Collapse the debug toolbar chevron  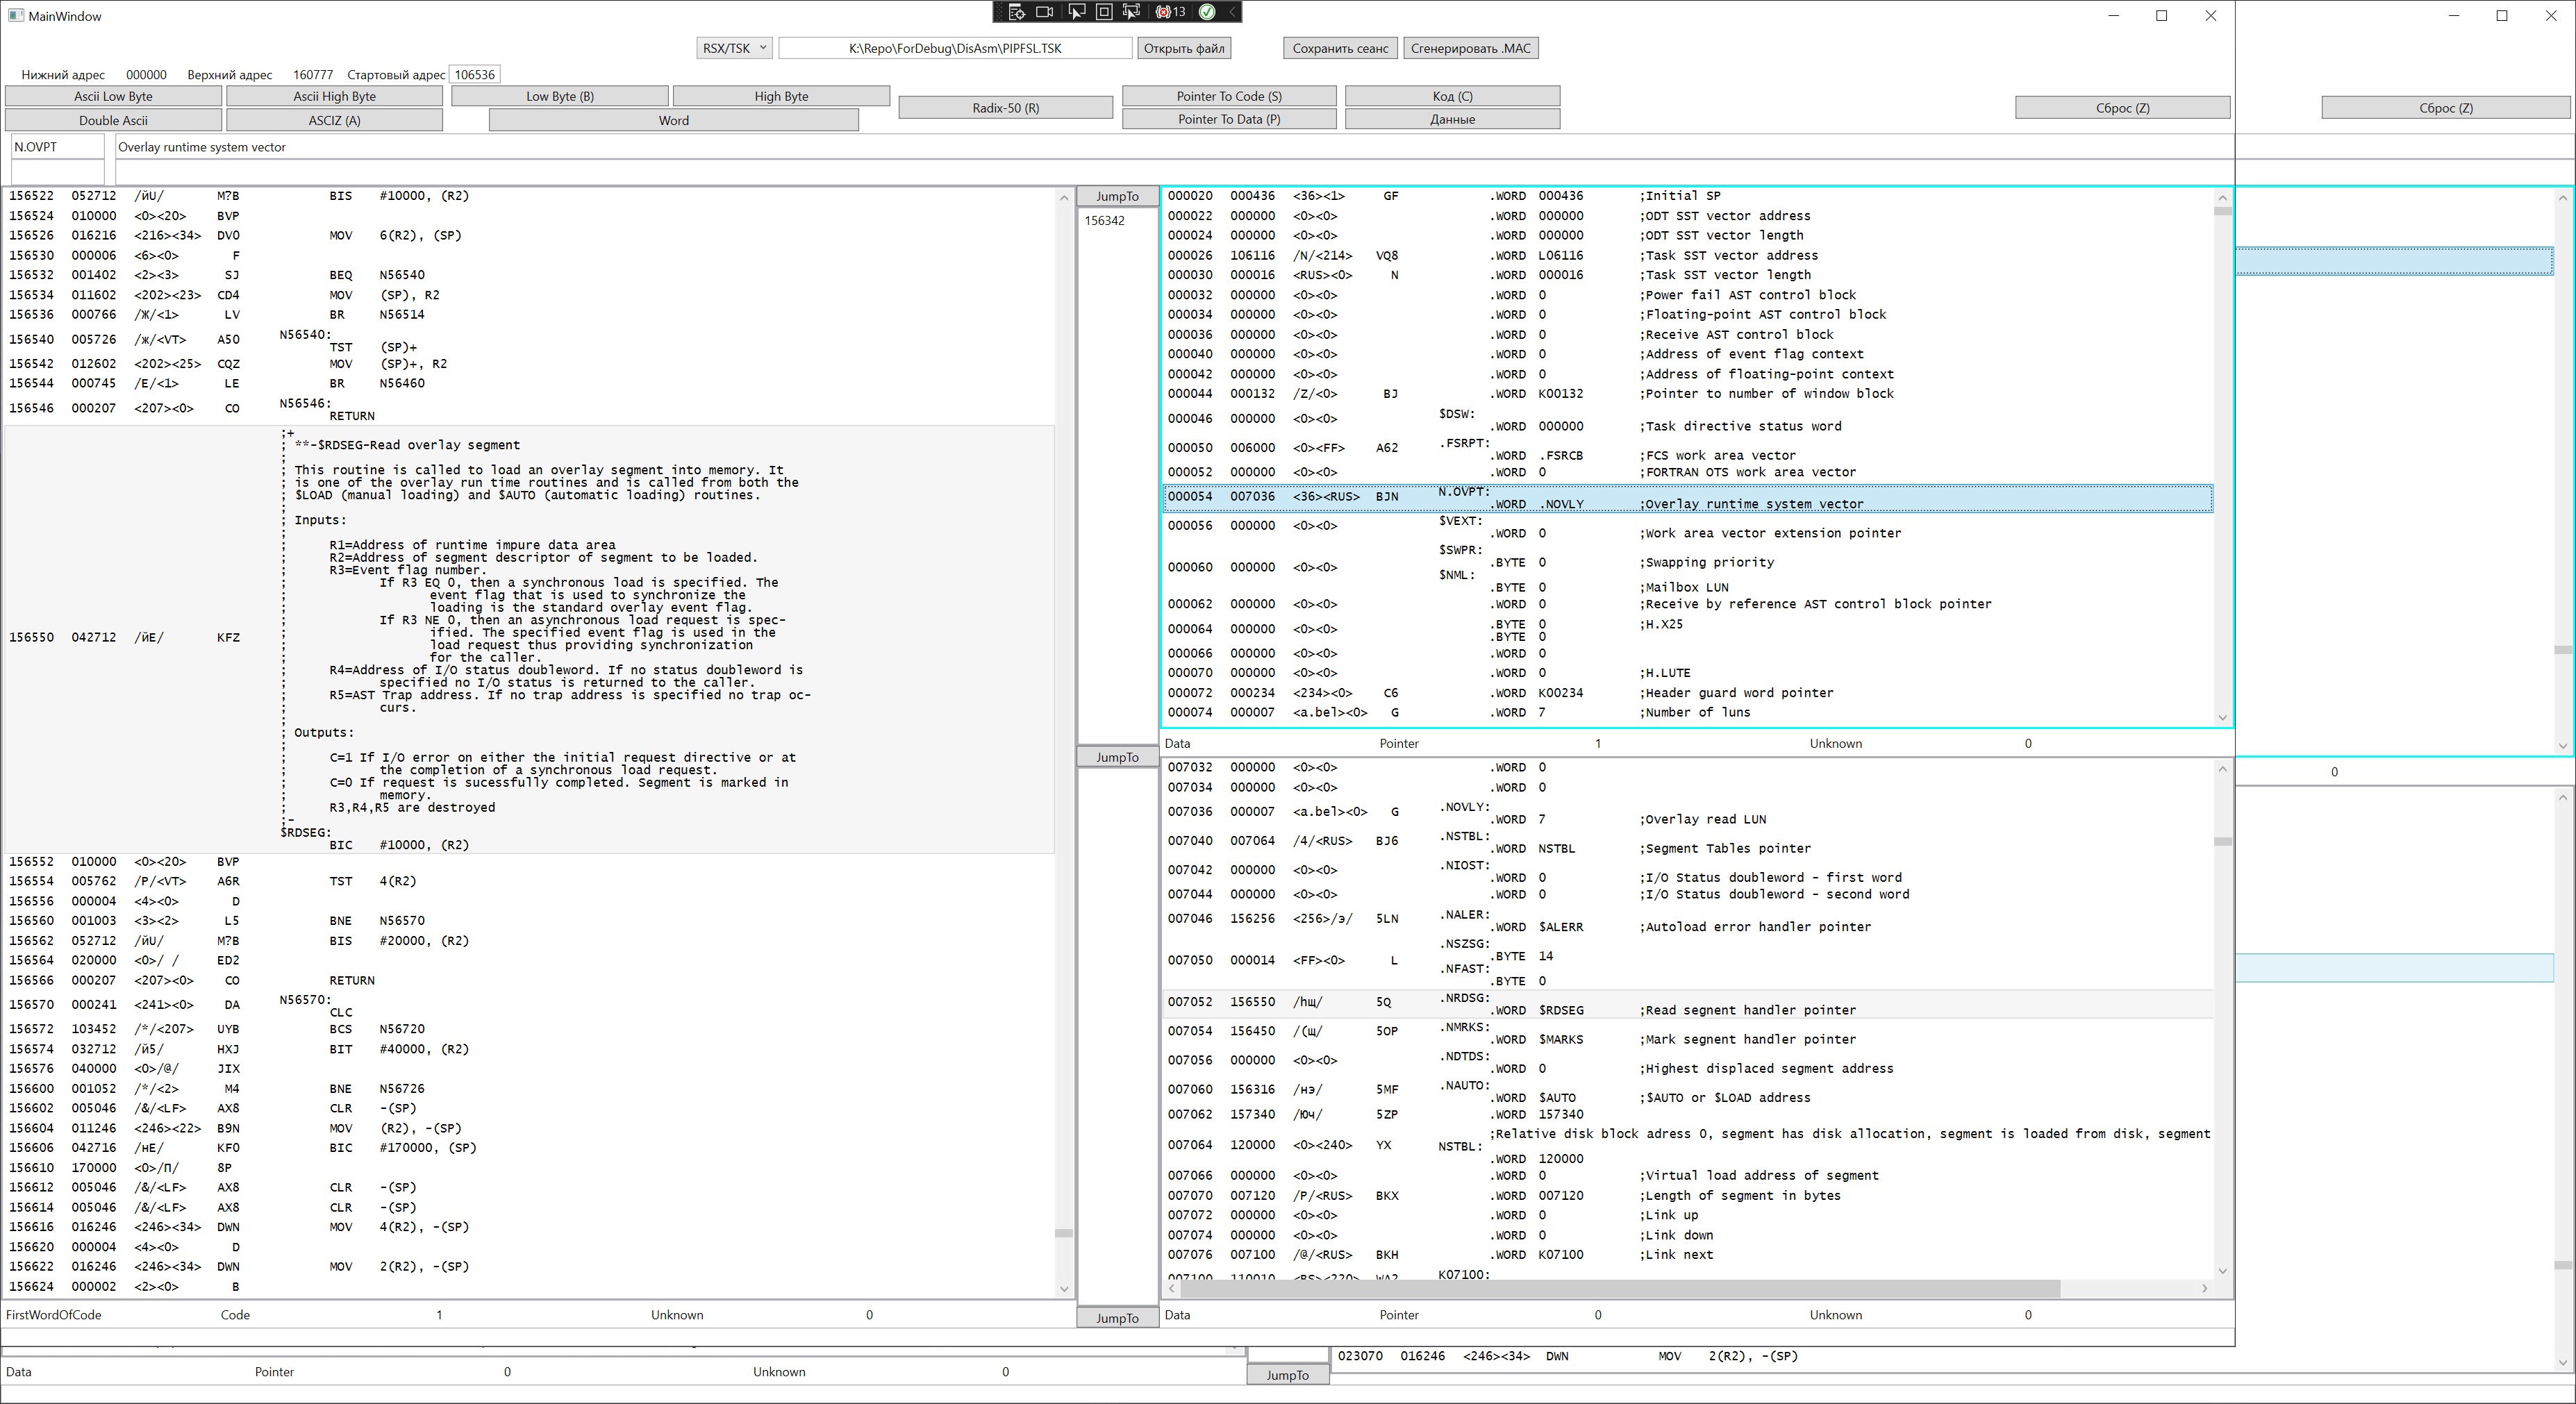coord(1232,12)
